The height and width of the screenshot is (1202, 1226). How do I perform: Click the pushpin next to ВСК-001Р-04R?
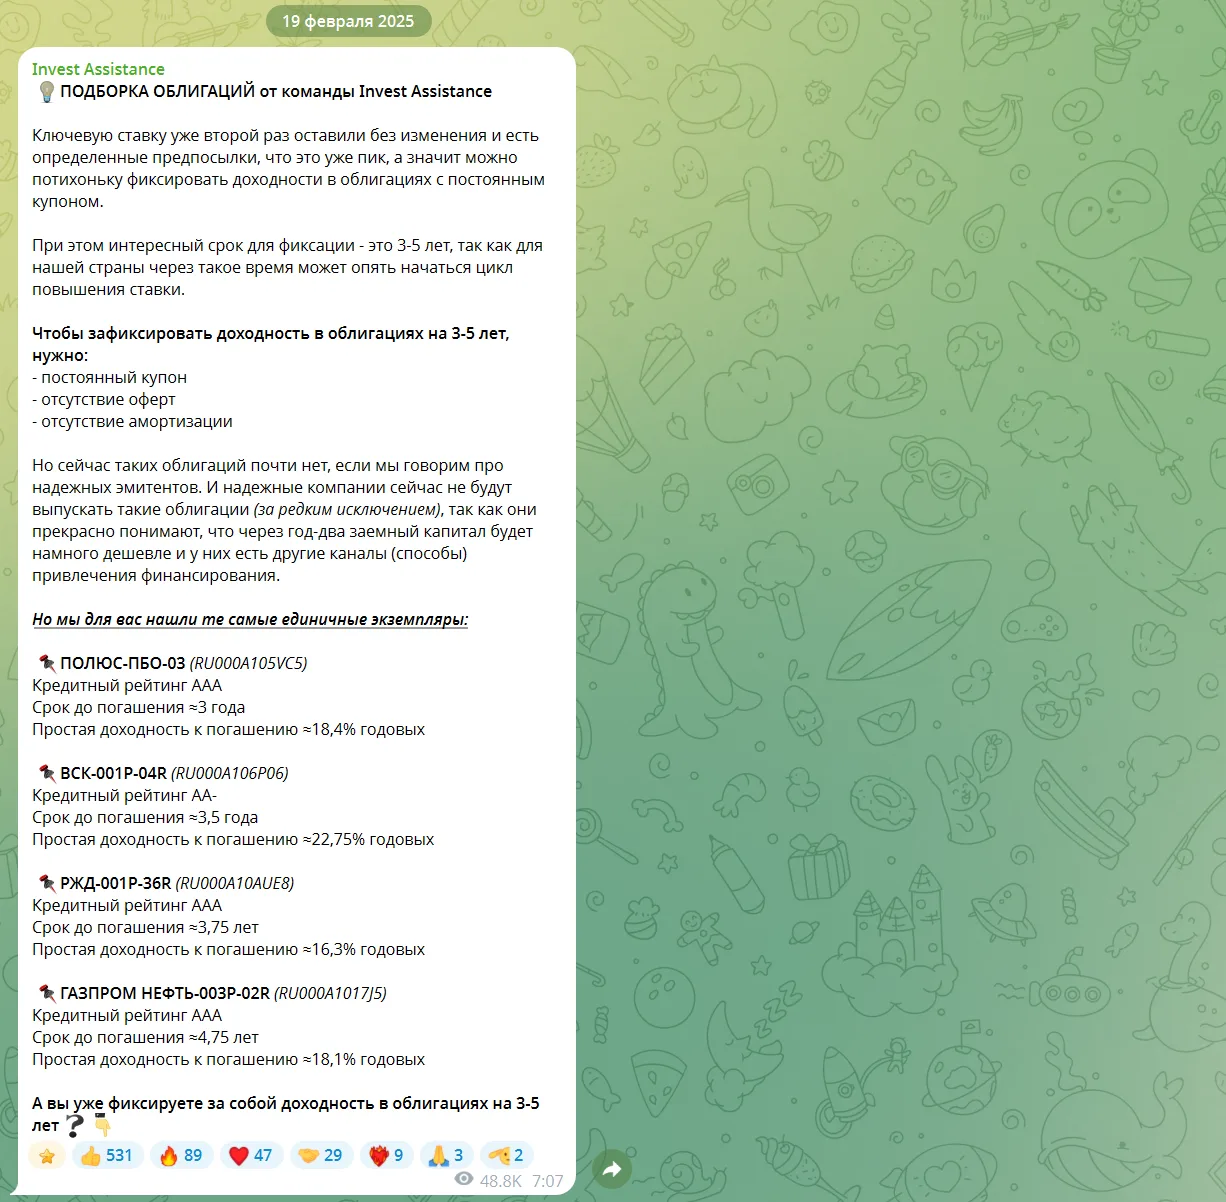pyautogui.click(x=46, y=773)
